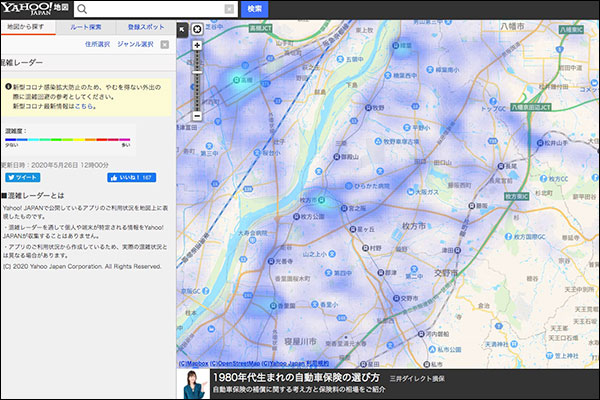Screen dimensions: 600x400
Task: Click the magnifier icon in search box
Action: coord(84,9)
